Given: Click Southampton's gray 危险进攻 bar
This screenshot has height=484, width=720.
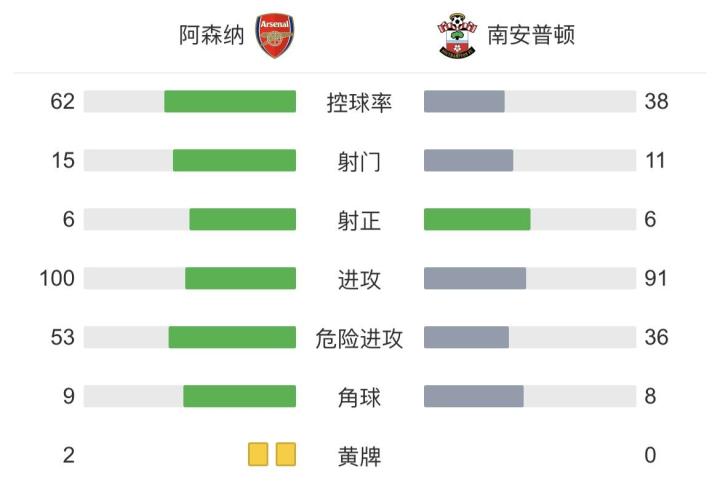Looking at the screenshot, I should 466,337.
